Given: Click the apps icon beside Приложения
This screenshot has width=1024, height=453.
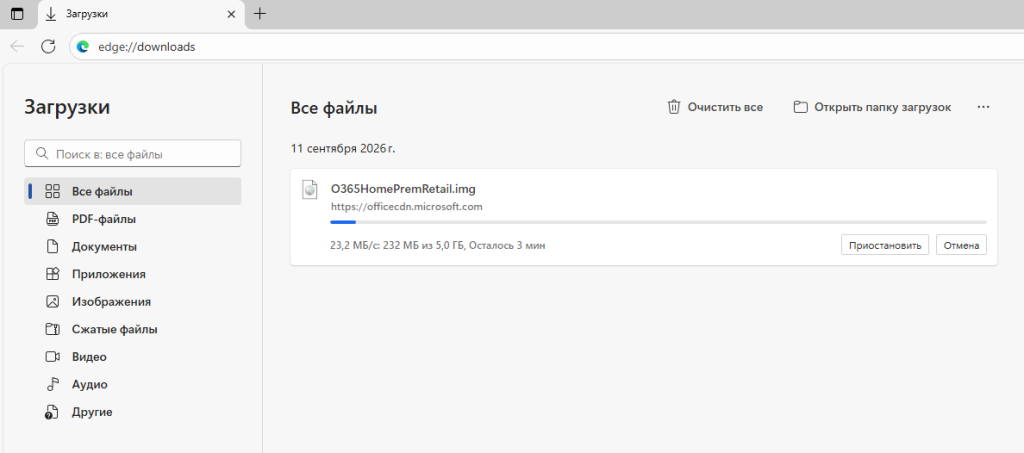Looking at the screenshot, I should point(52,274).
